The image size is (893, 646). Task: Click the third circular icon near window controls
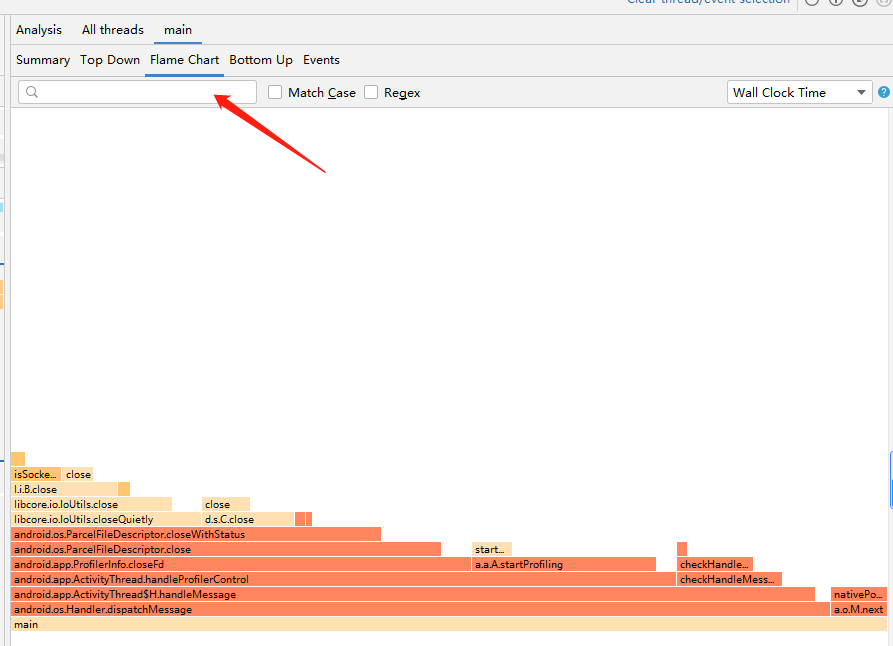click(x=860, y=3)
